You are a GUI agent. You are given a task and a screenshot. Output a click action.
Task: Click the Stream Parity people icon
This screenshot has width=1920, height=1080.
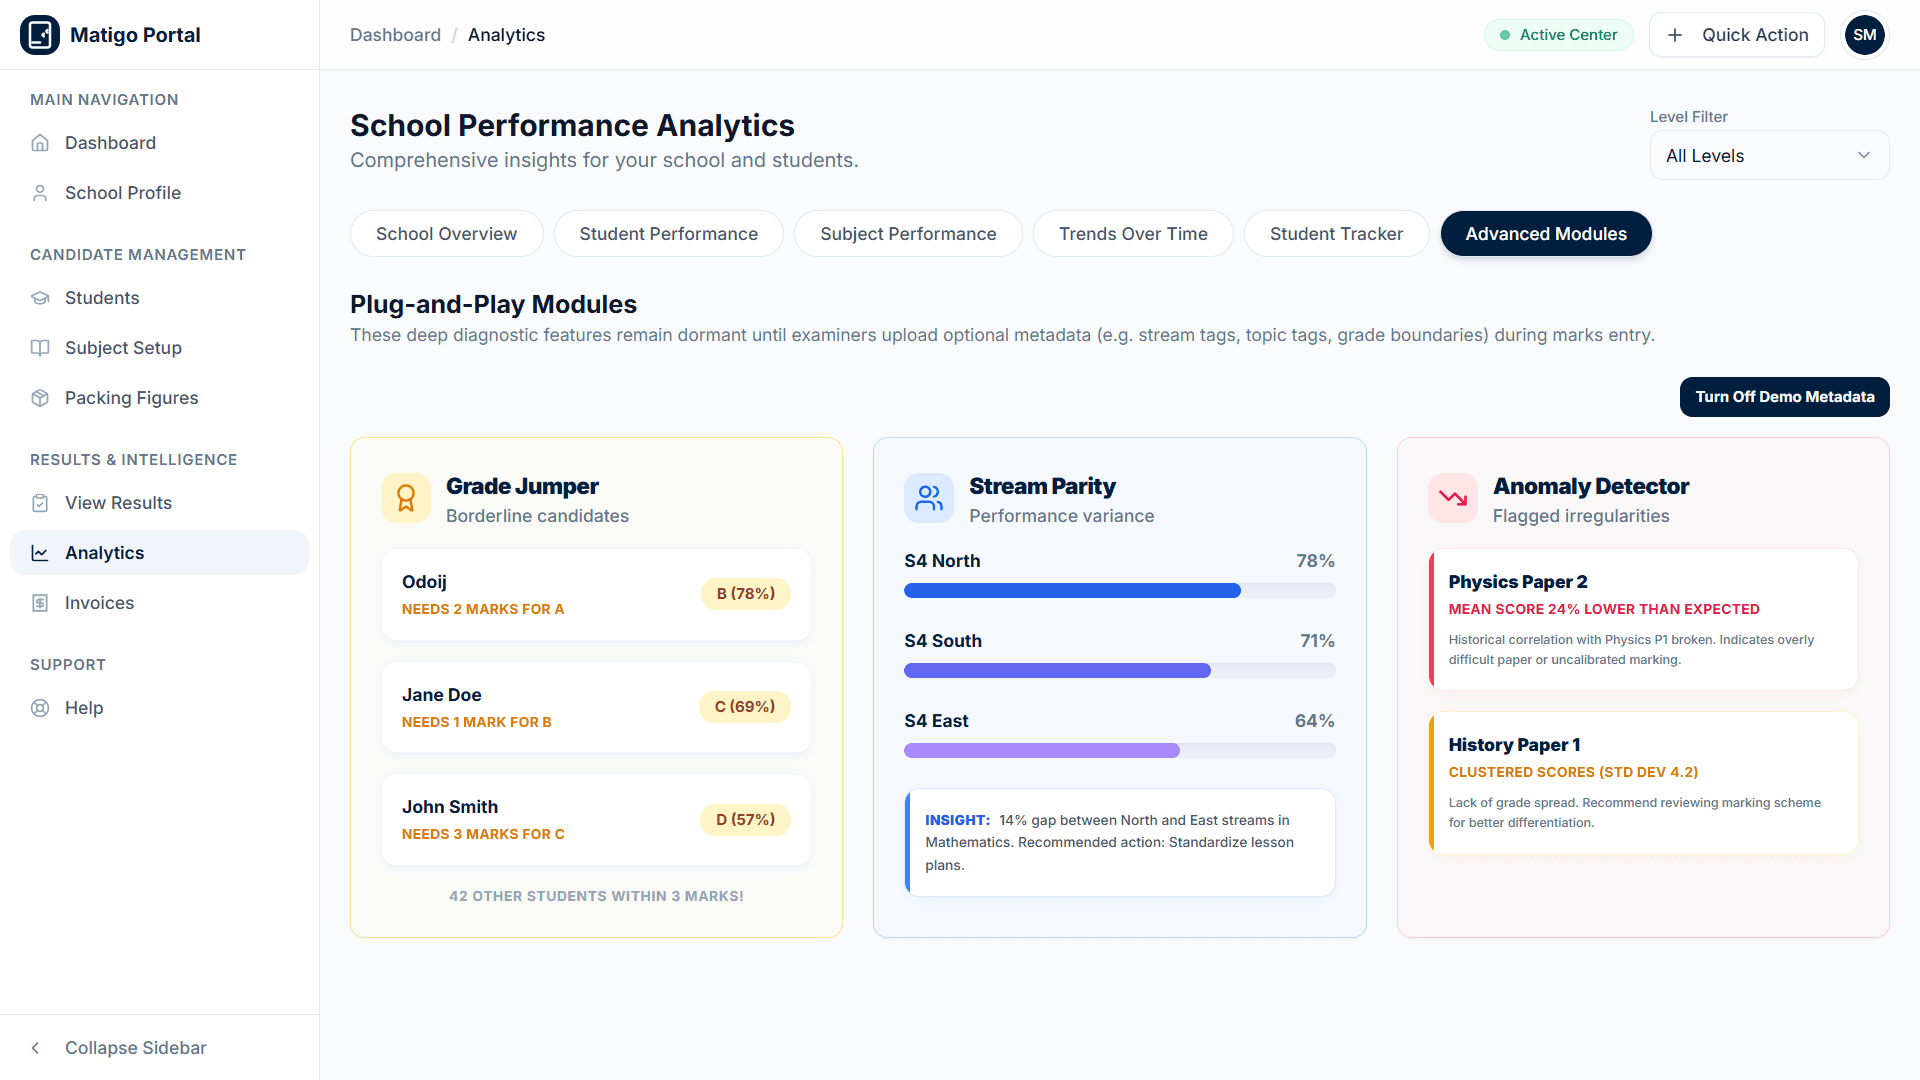pos(929,498)
